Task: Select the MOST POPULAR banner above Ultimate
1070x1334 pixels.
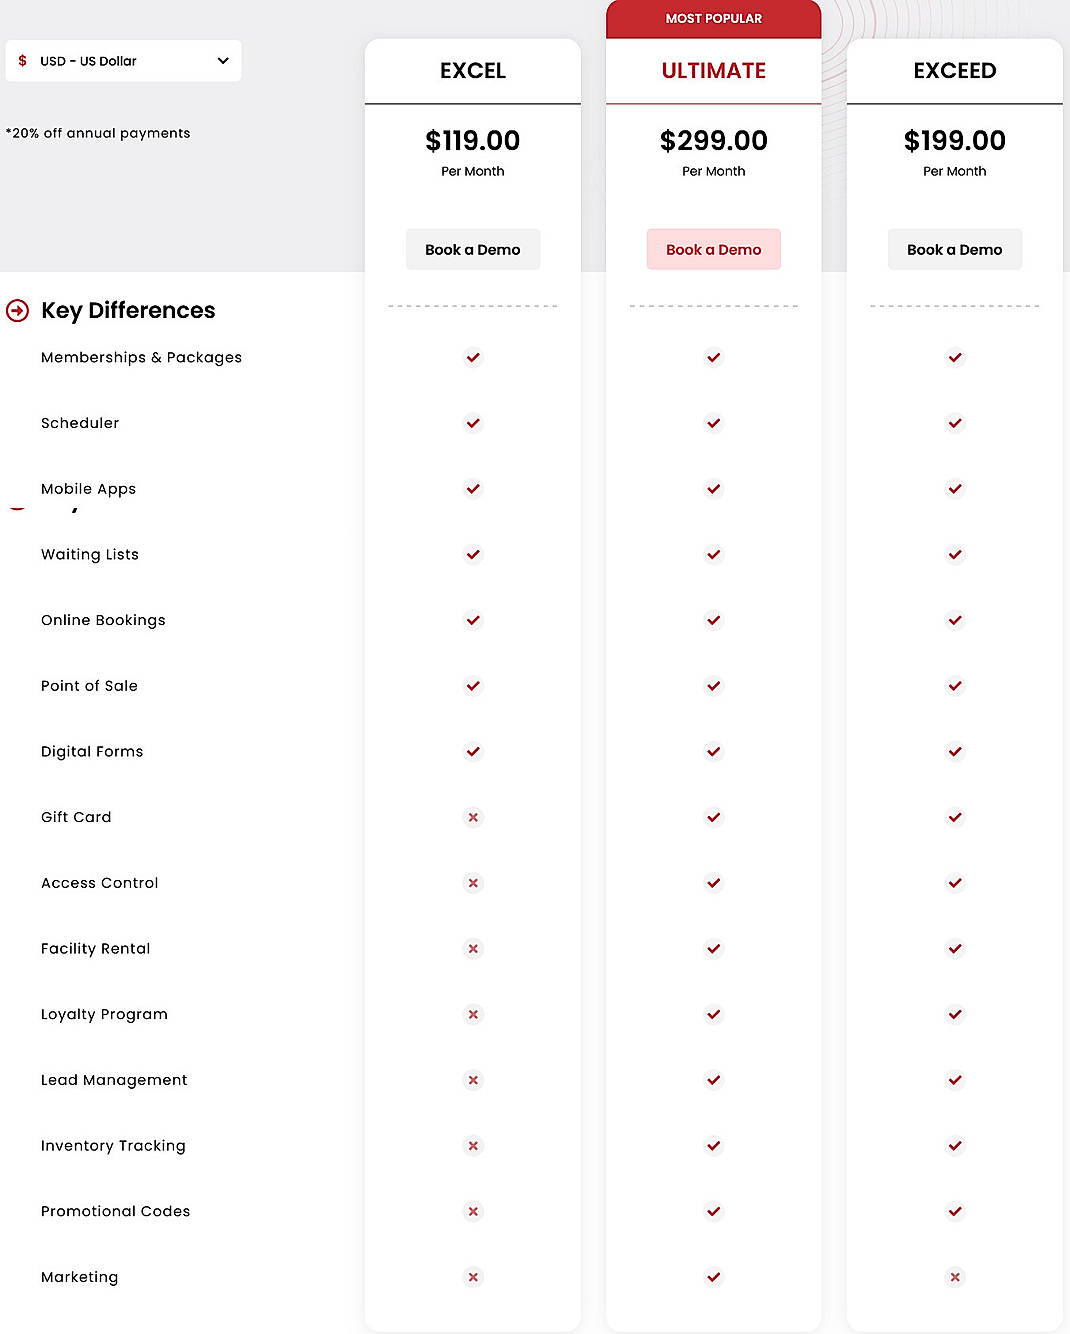Action: (713, 18)
